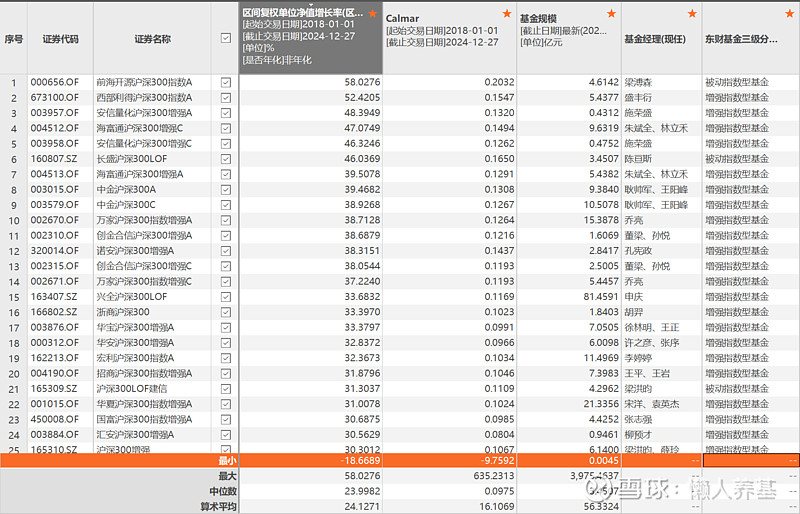Screen dimensions: 800x514
Task: Click fund name 华夏沪深300指数增强A
Action: 144,404
